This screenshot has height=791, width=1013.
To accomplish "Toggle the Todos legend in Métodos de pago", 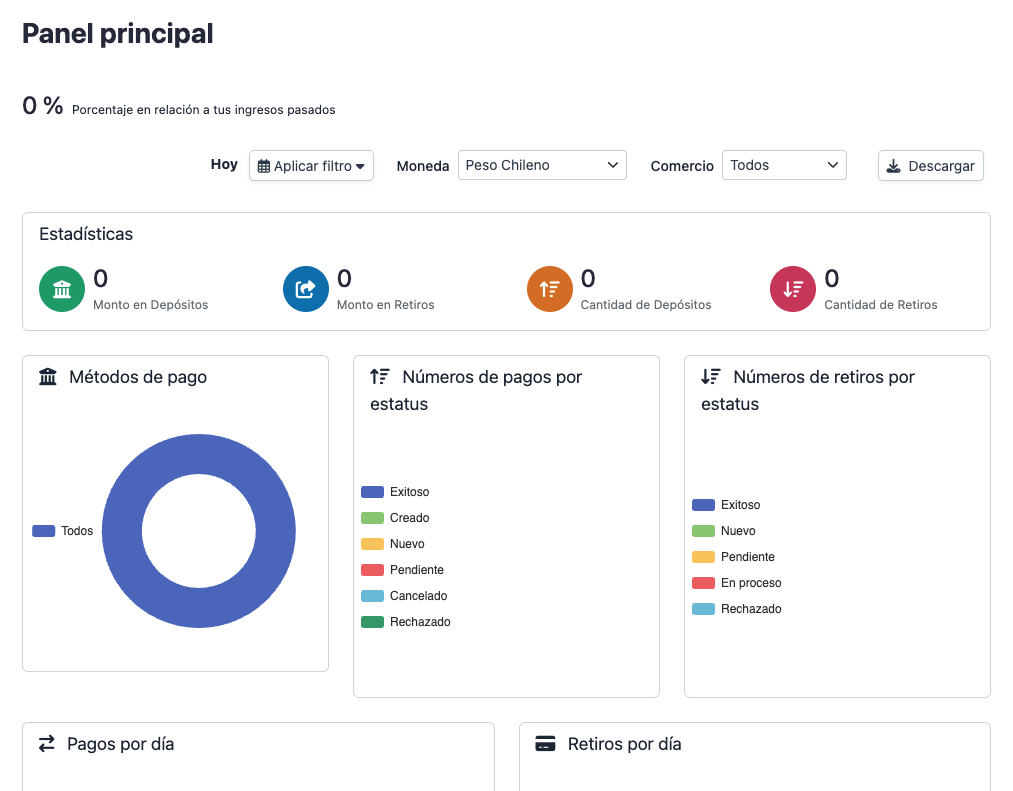I will point(62,531).
